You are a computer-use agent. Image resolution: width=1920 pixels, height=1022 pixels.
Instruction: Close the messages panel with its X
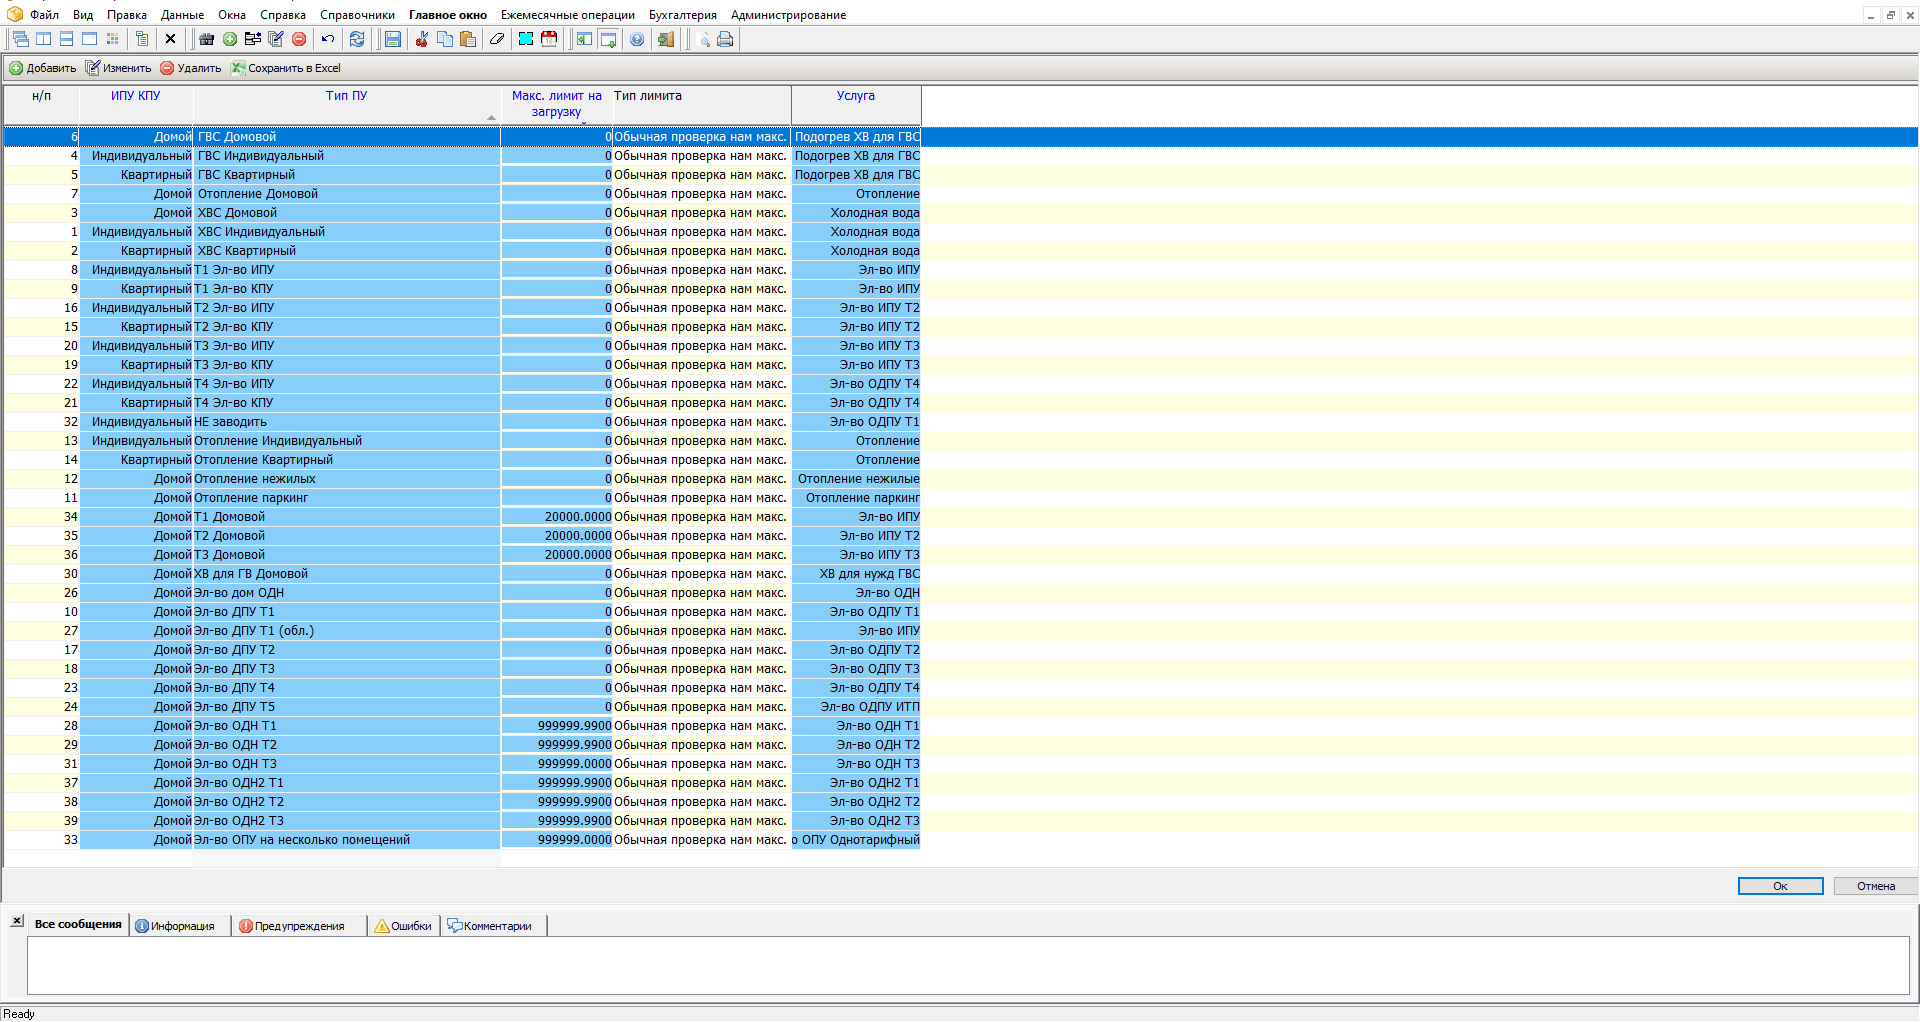tap(17, 920)
